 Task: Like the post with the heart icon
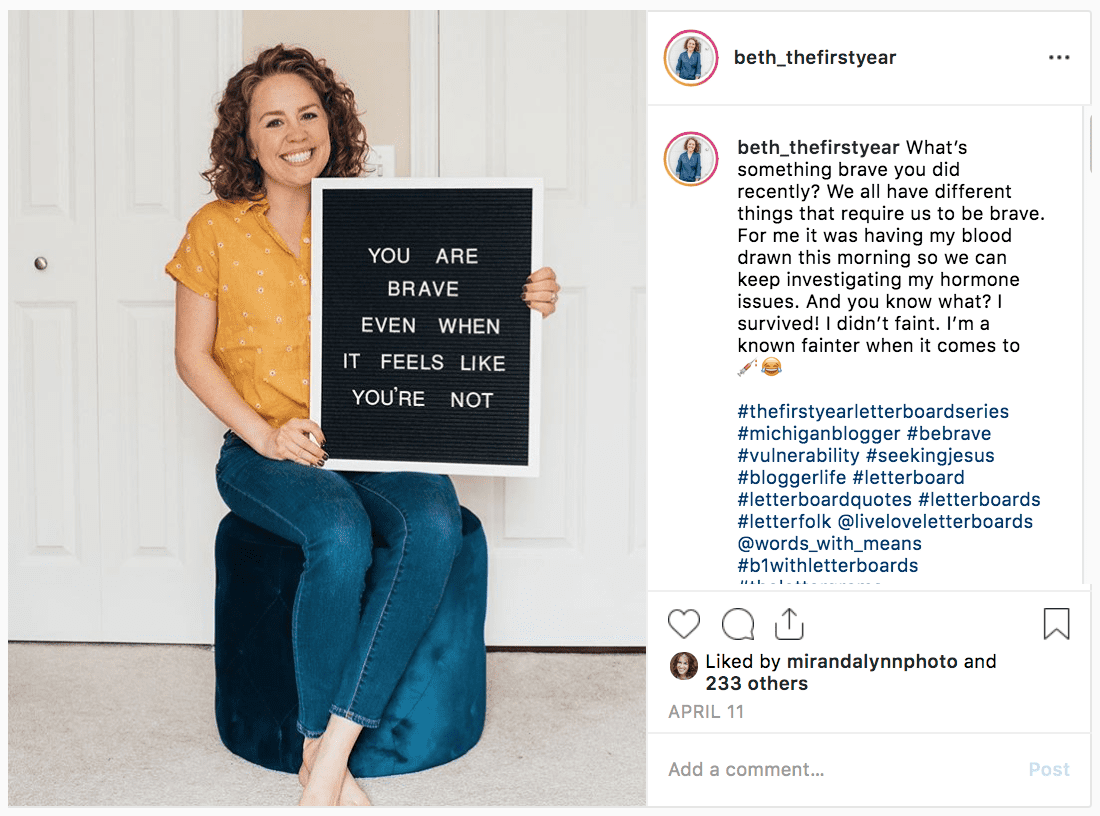tap(683, 623)
